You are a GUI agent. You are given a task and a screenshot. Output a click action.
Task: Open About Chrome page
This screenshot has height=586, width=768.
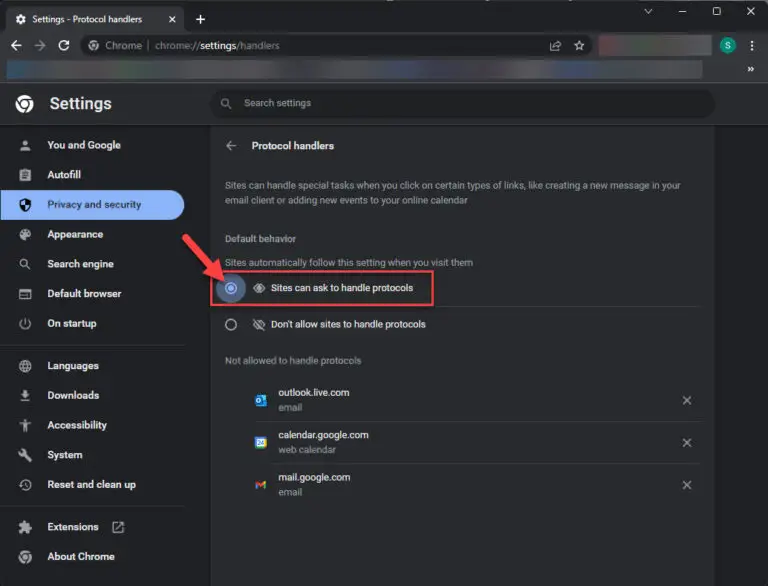point(81,557)
